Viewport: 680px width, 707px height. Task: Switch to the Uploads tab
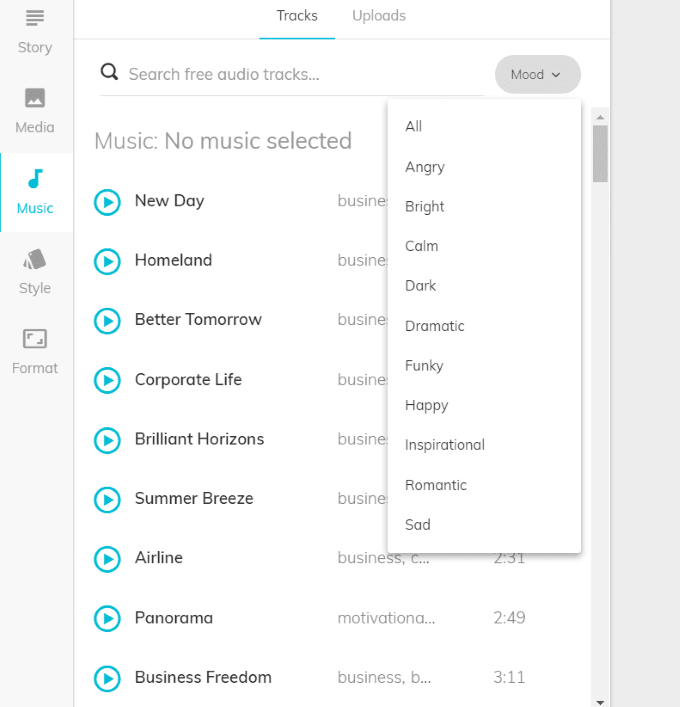(379, 16)
